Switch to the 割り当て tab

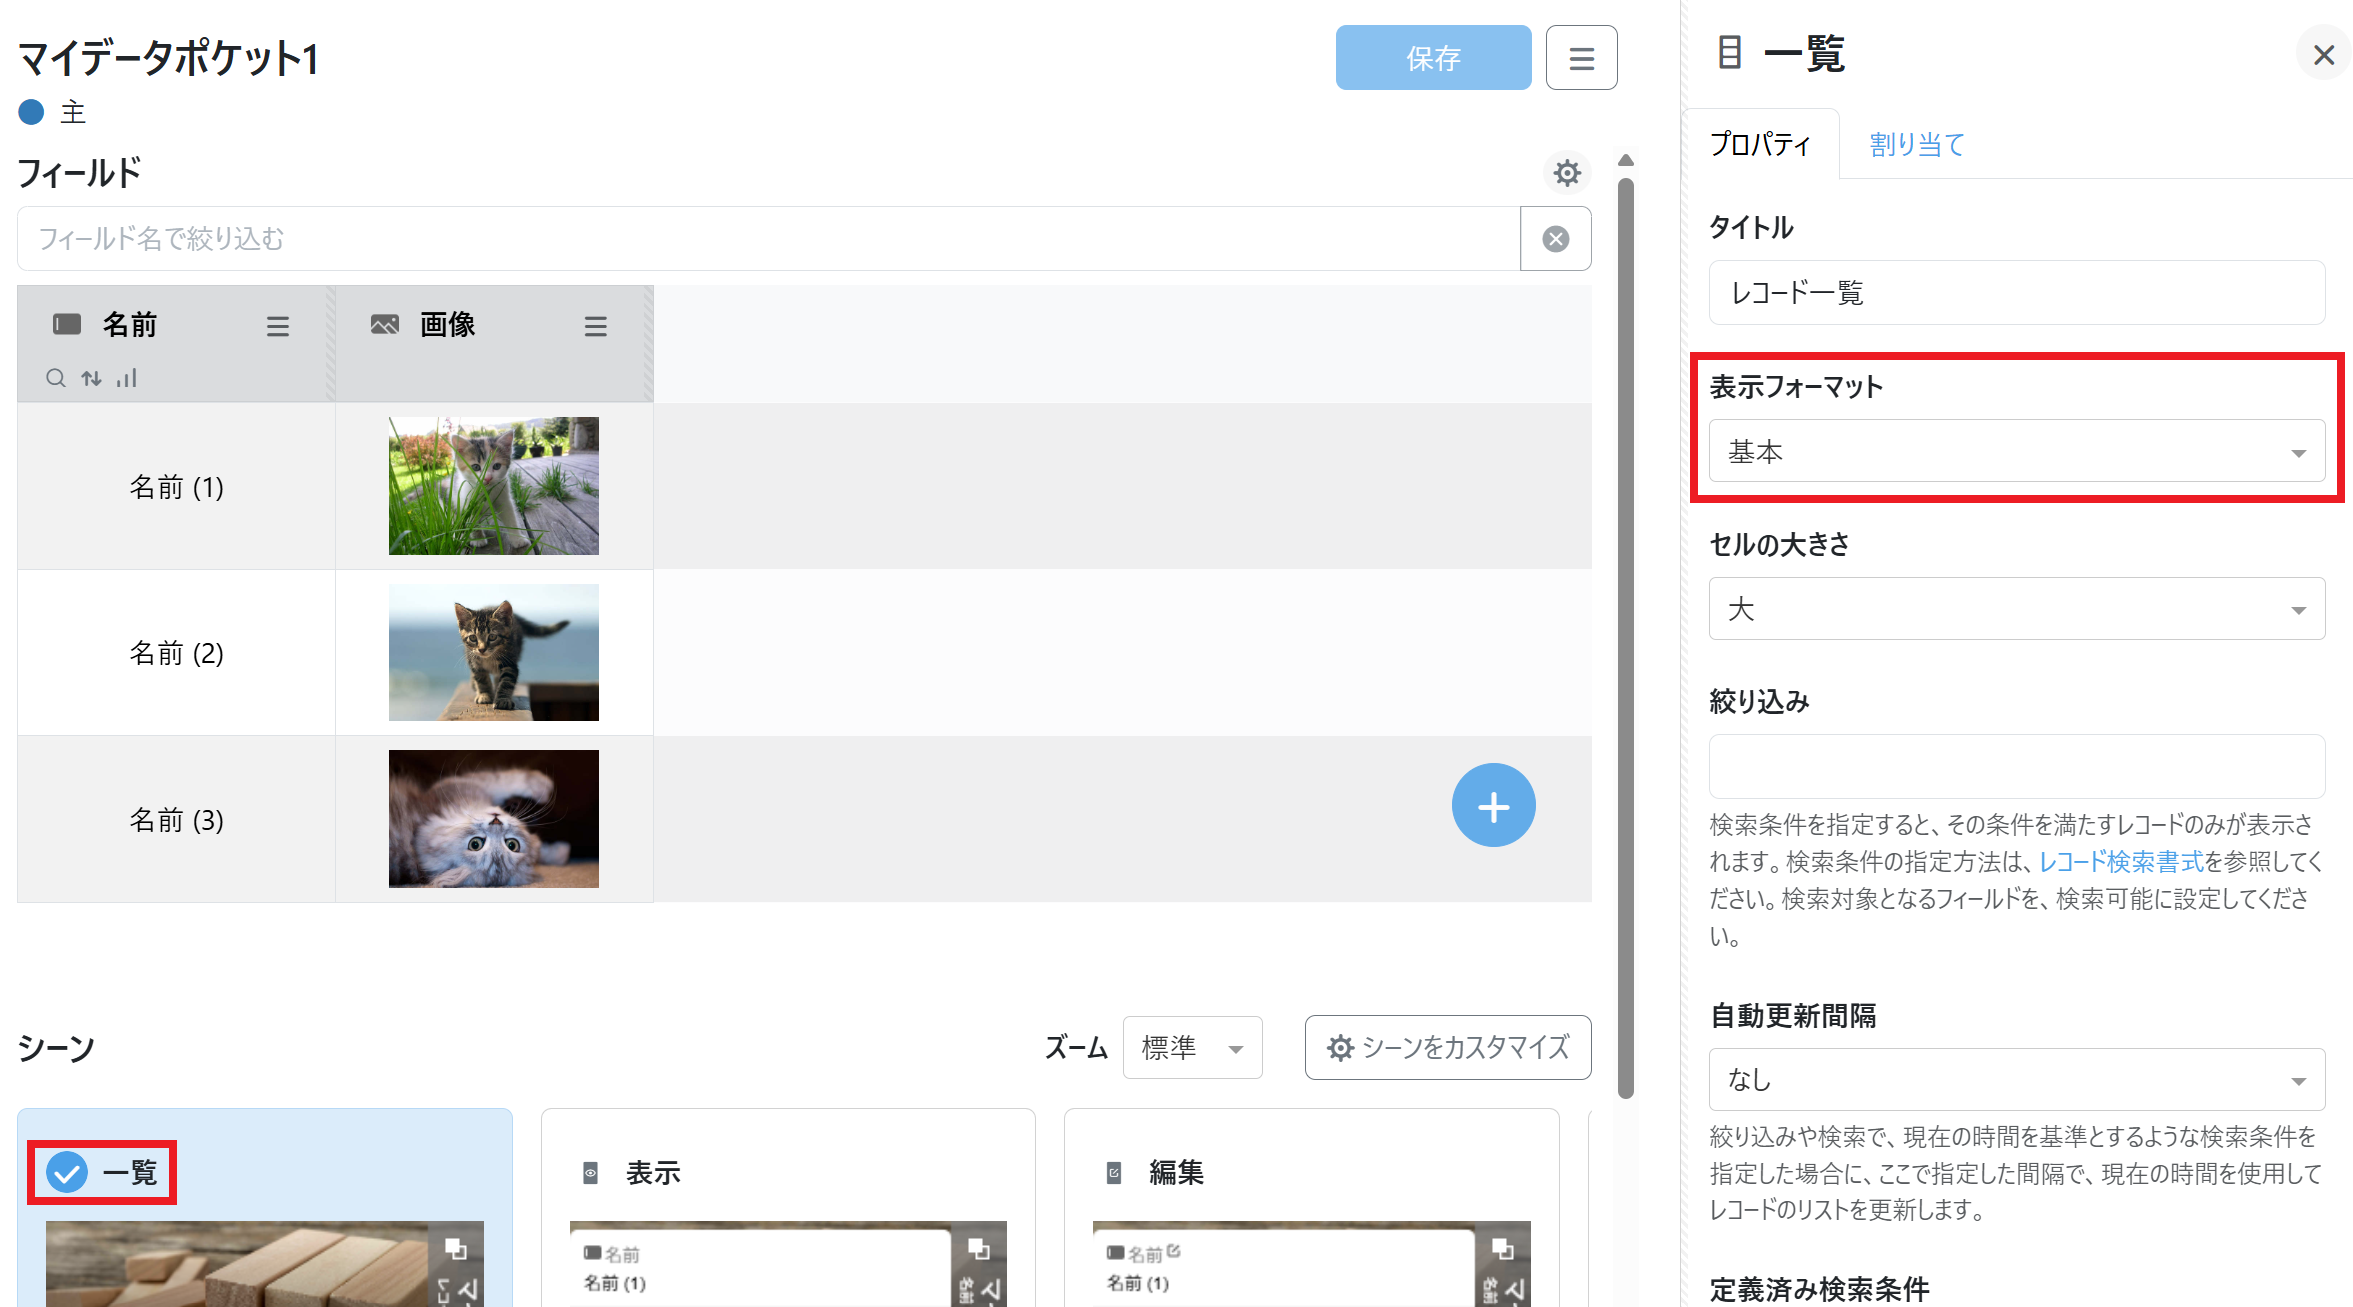(1916, 145)
